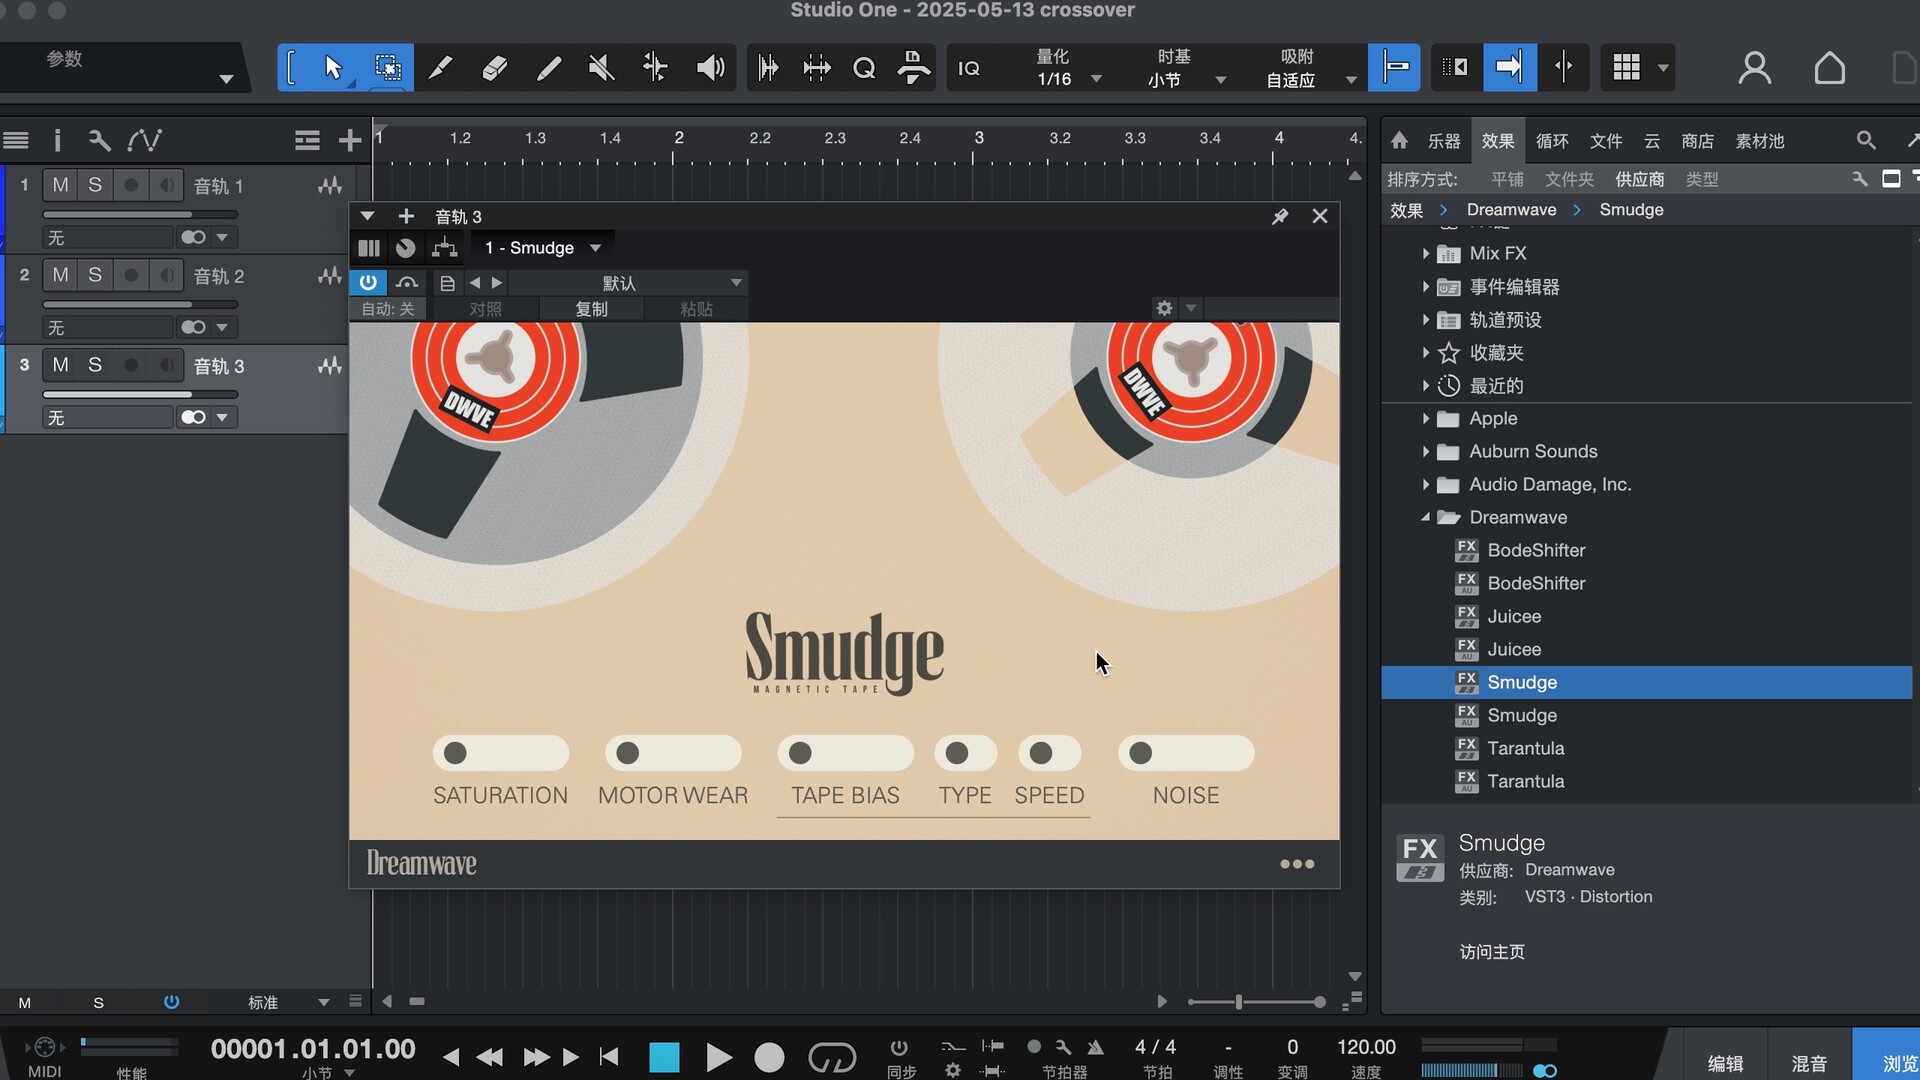The height and width of the screenshot is (1080, 1920).
Task: Pin the Smudge plugin window
Action: [x=1280, y=216]
